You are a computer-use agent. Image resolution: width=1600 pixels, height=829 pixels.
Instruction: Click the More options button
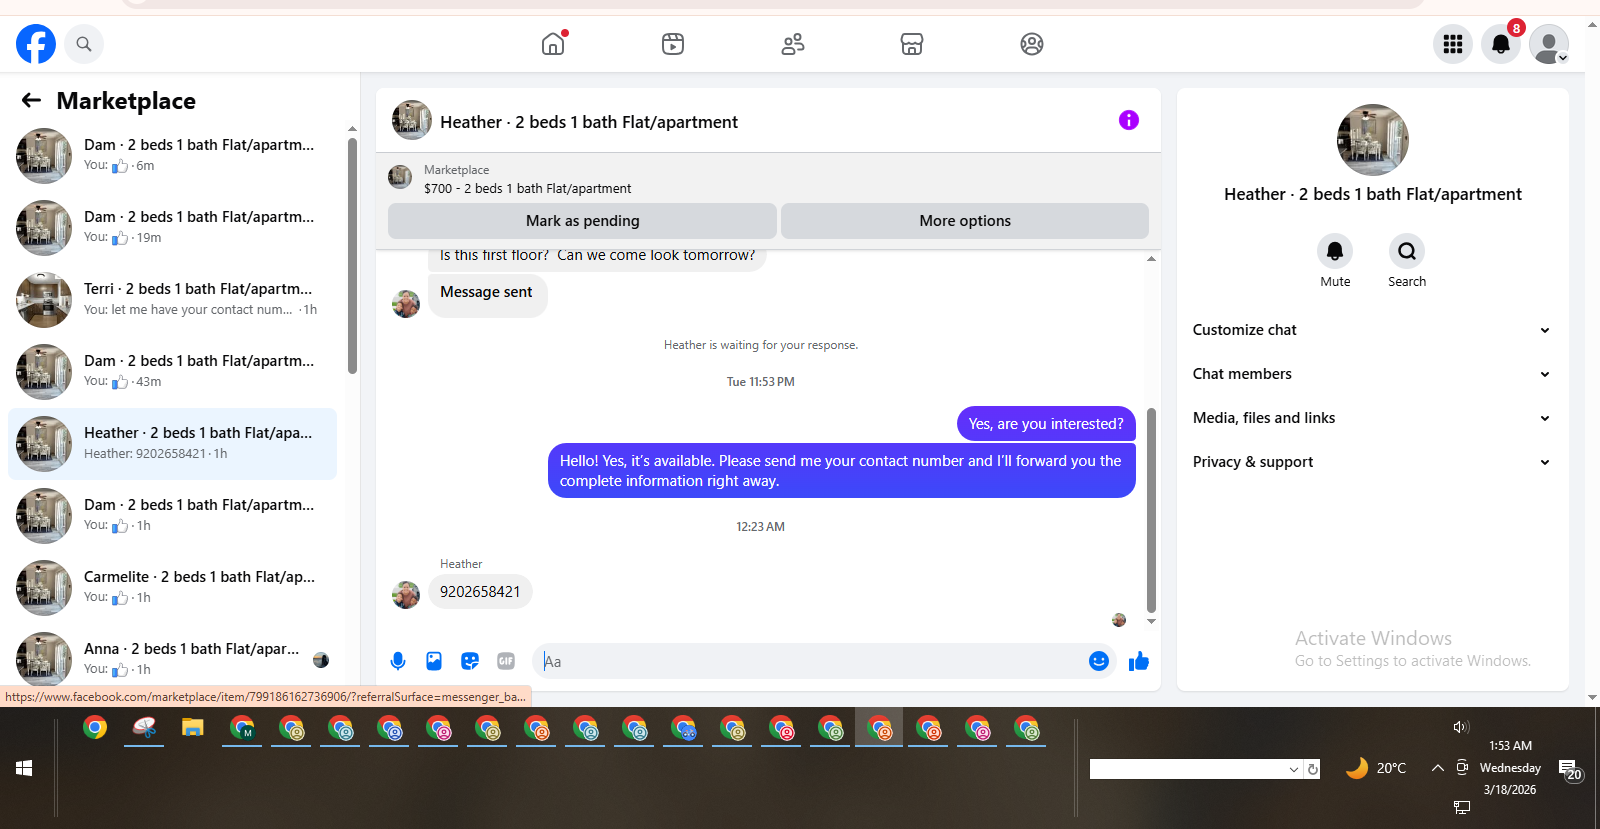tap(965, 221)
